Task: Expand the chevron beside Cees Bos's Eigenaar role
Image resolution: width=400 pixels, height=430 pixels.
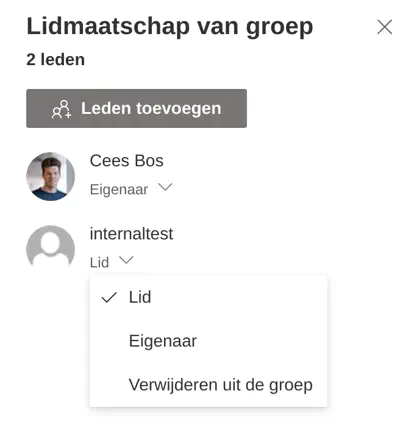Action: click(x=165, y=187)
